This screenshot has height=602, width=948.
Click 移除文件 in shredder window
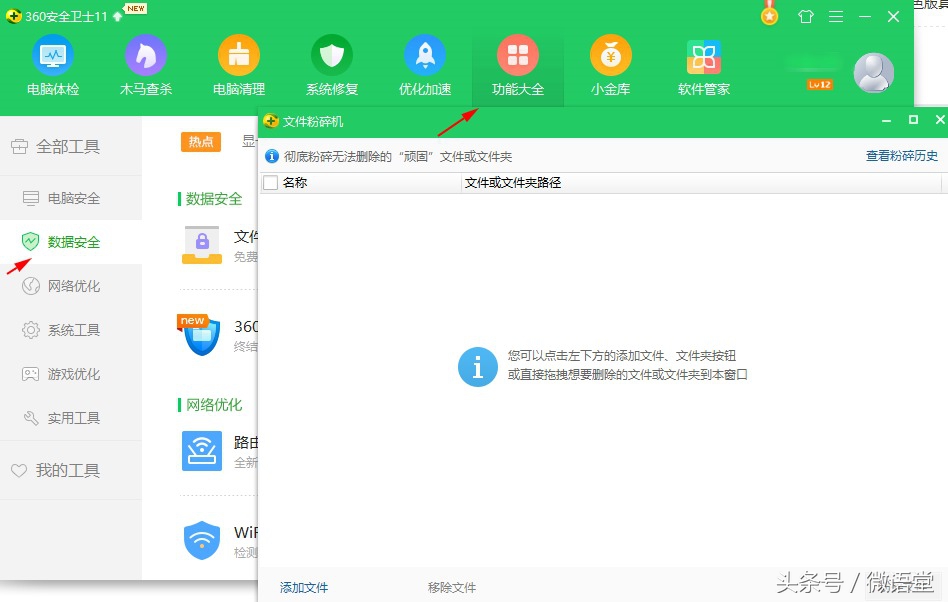tap(452, 587)
